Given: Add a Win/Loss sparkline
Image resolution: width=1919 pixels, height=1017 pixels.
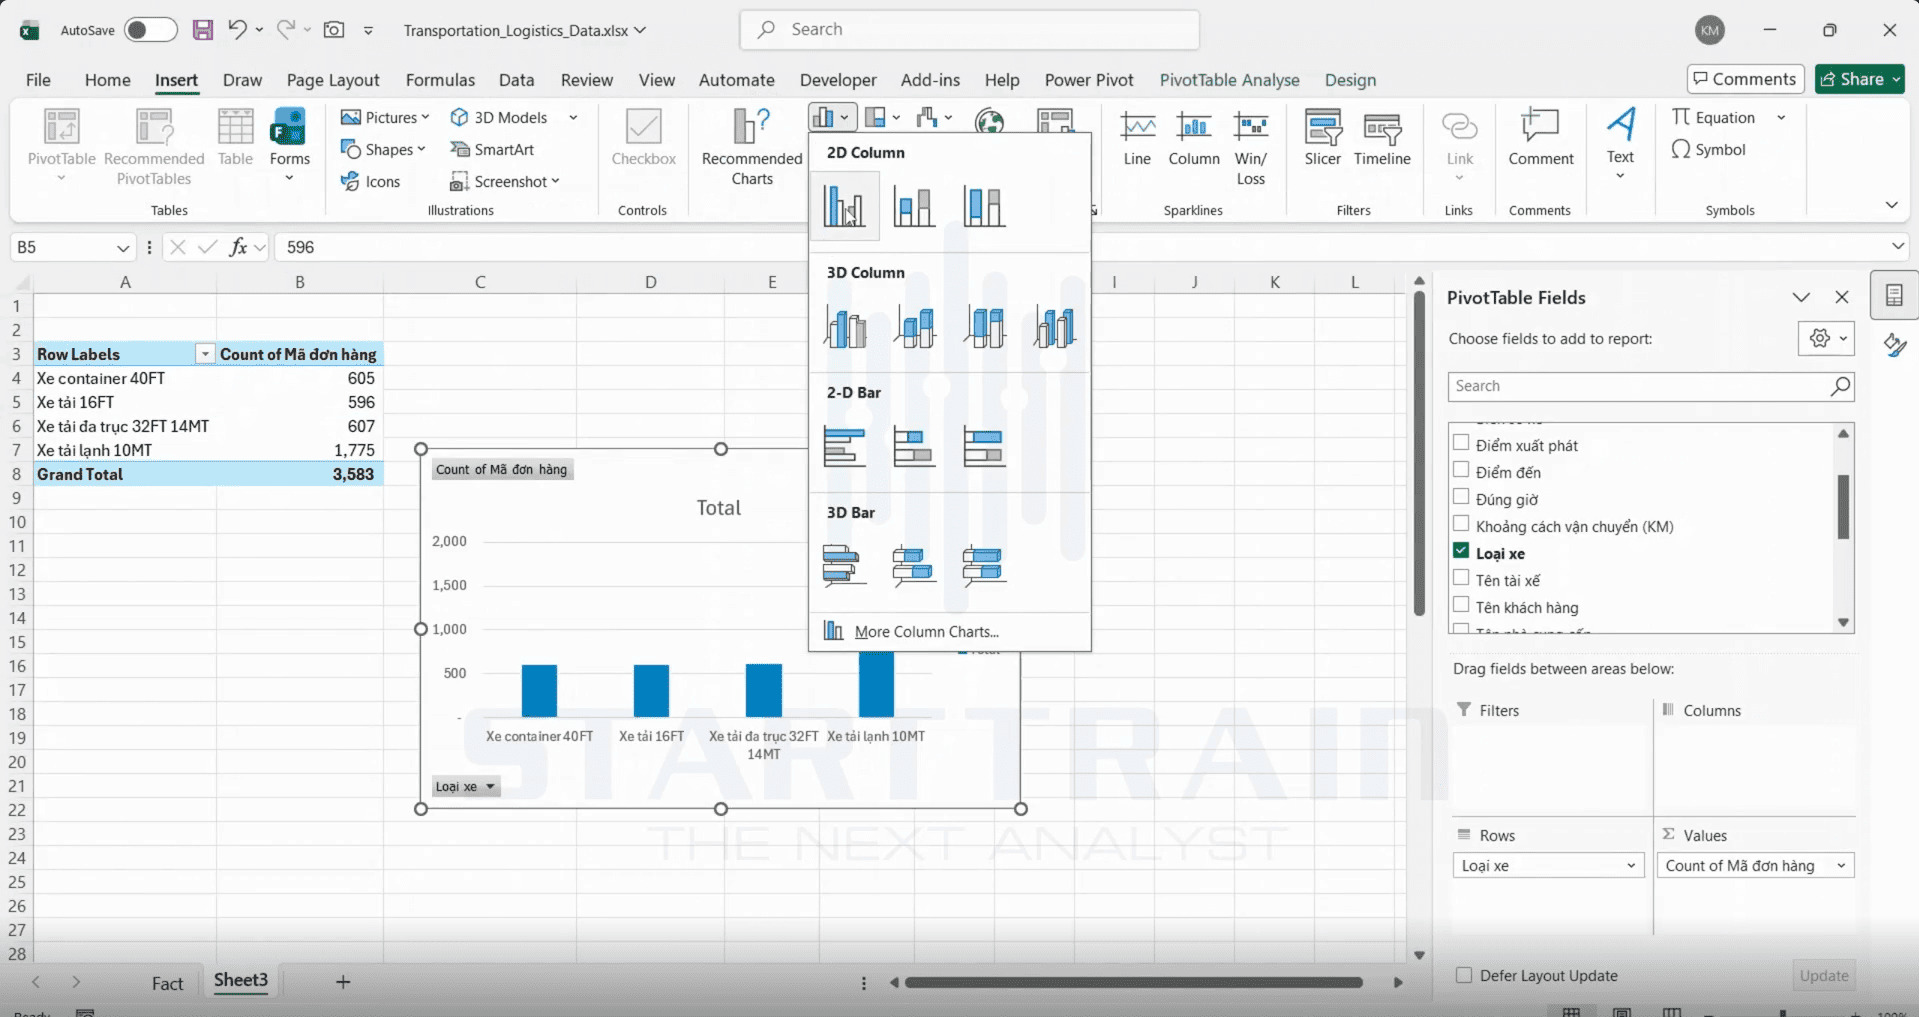Looking at the screenshot, I should tap(1251, 148).
